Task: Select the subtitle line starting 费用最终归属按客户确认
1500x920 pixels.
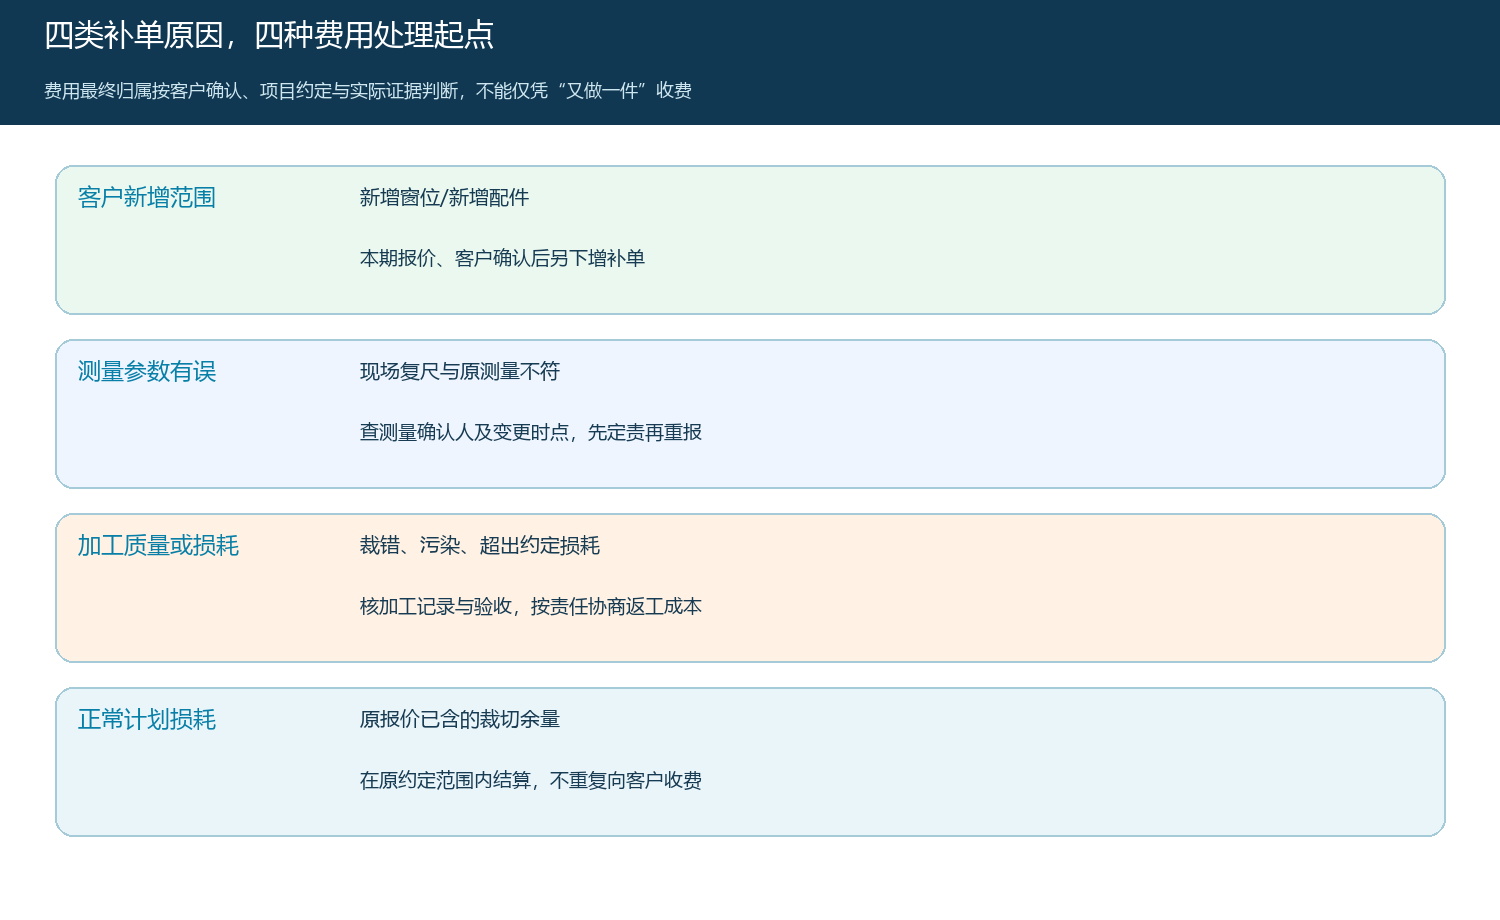Action: tap(368, 91)
